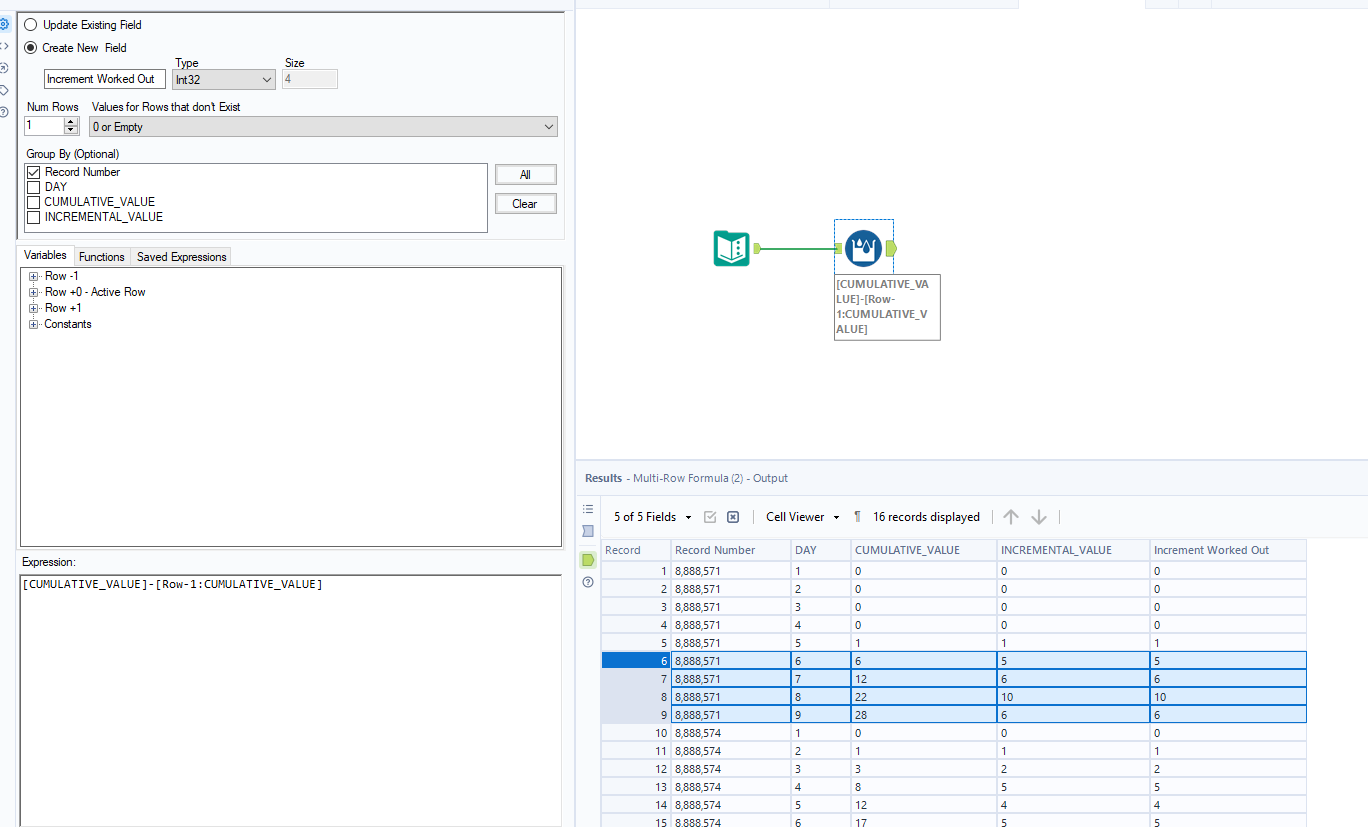The width and height of the screenshot is (1368, 827).
Task: Switch to the Saved Expressions tab
Action: click(180, 256)
